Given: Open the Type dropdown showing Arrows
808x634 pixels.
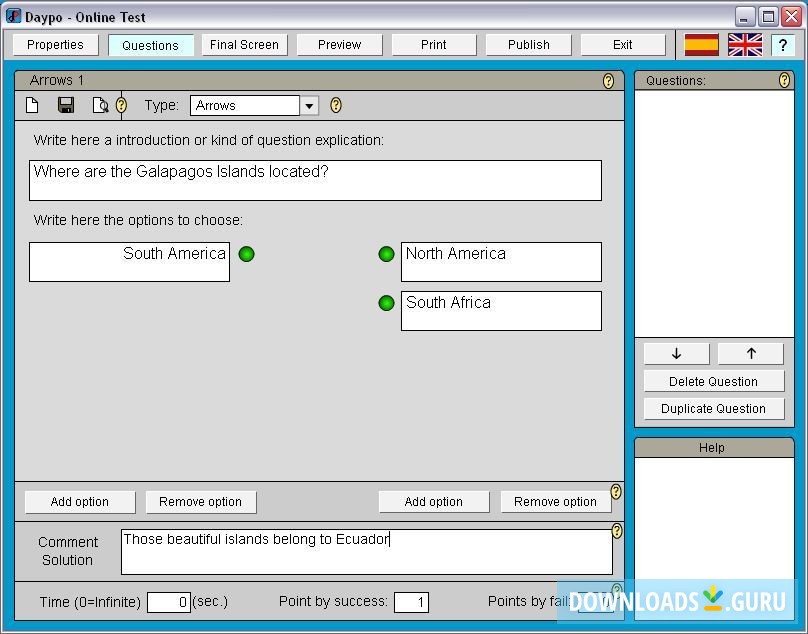Looking at the screenshot, I should coord(309,104).
